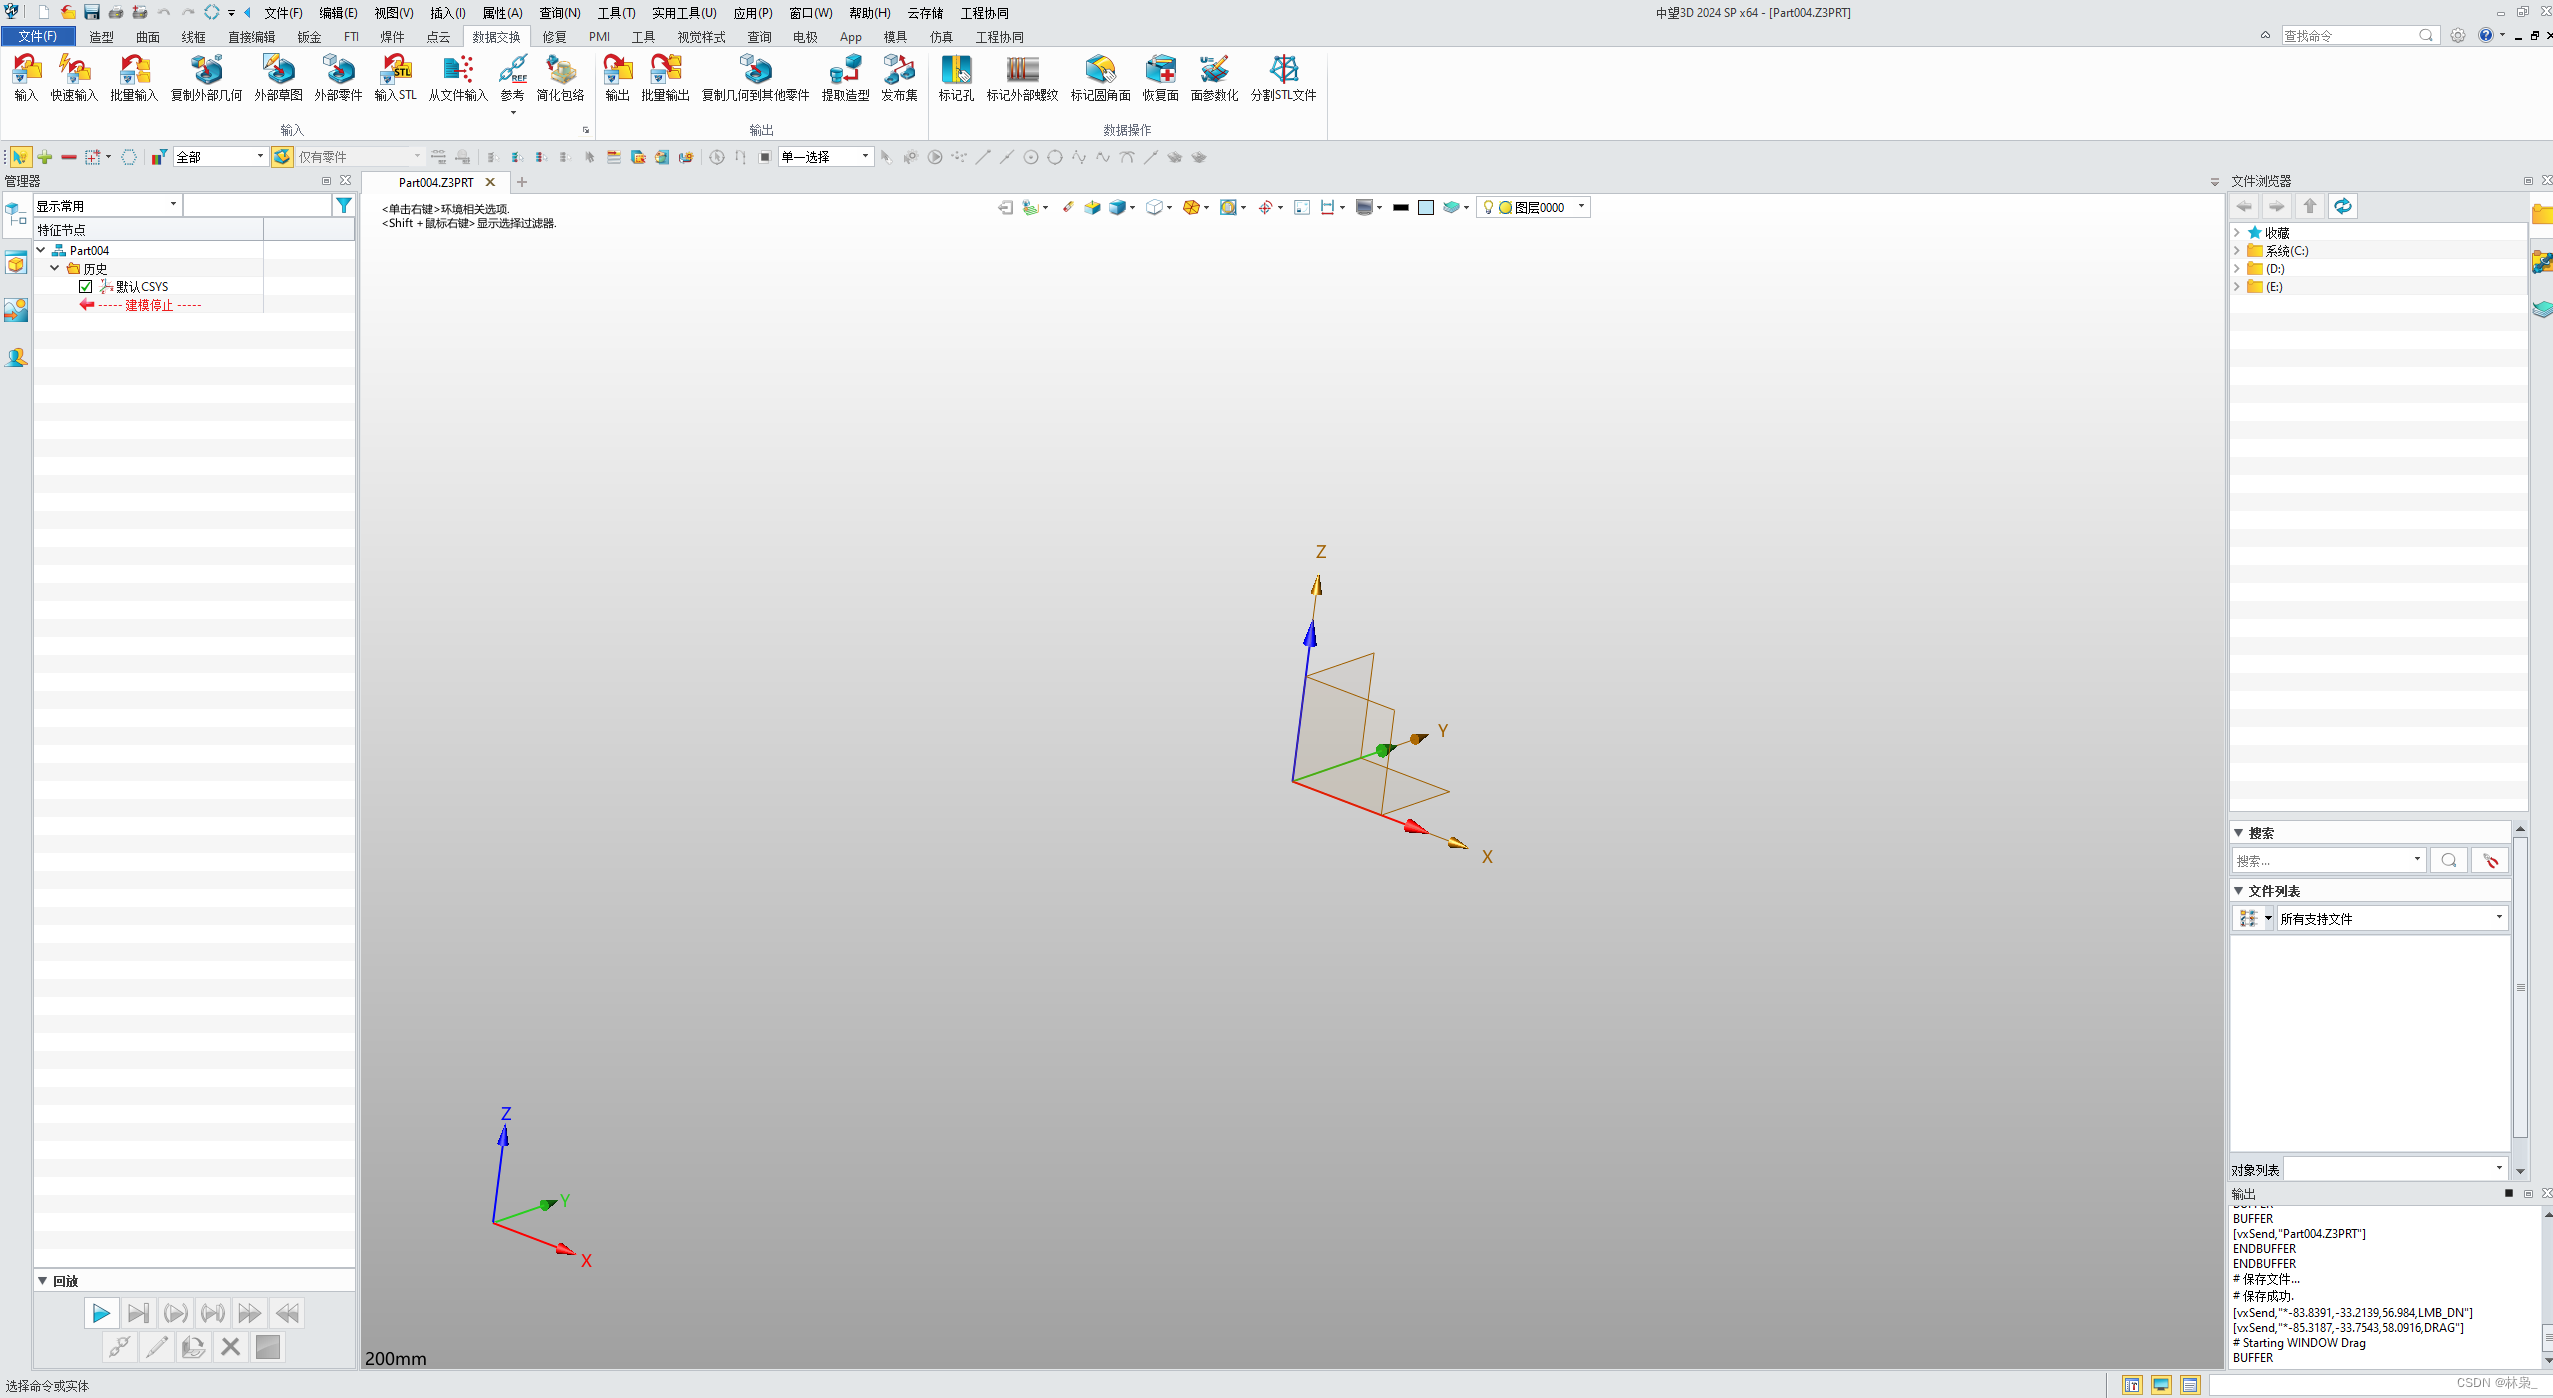Screen dimensions: 2553x1398
Task: Click the black line color swatch
Action: point(1400,208)
